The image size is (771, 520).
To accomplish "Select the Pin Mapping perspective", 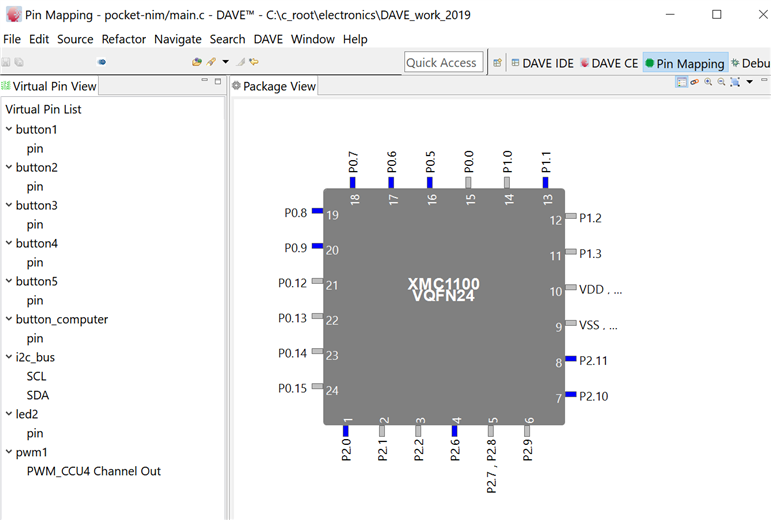I will (685, 63).
